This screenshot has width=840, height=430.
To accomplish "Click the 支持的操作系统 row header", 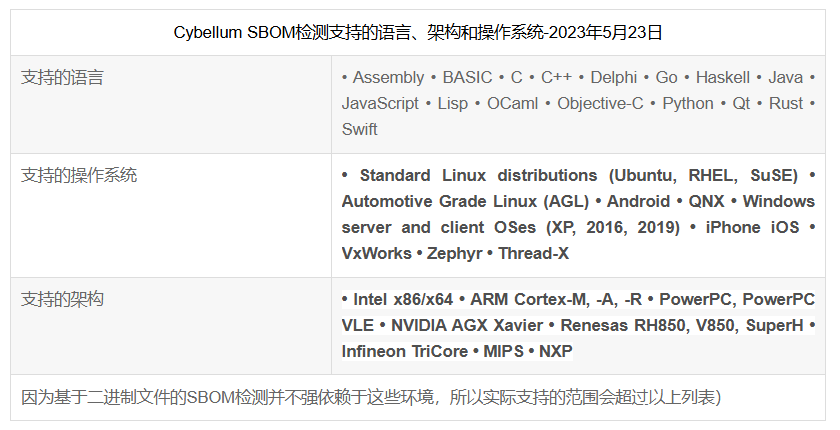I will 79,175.
